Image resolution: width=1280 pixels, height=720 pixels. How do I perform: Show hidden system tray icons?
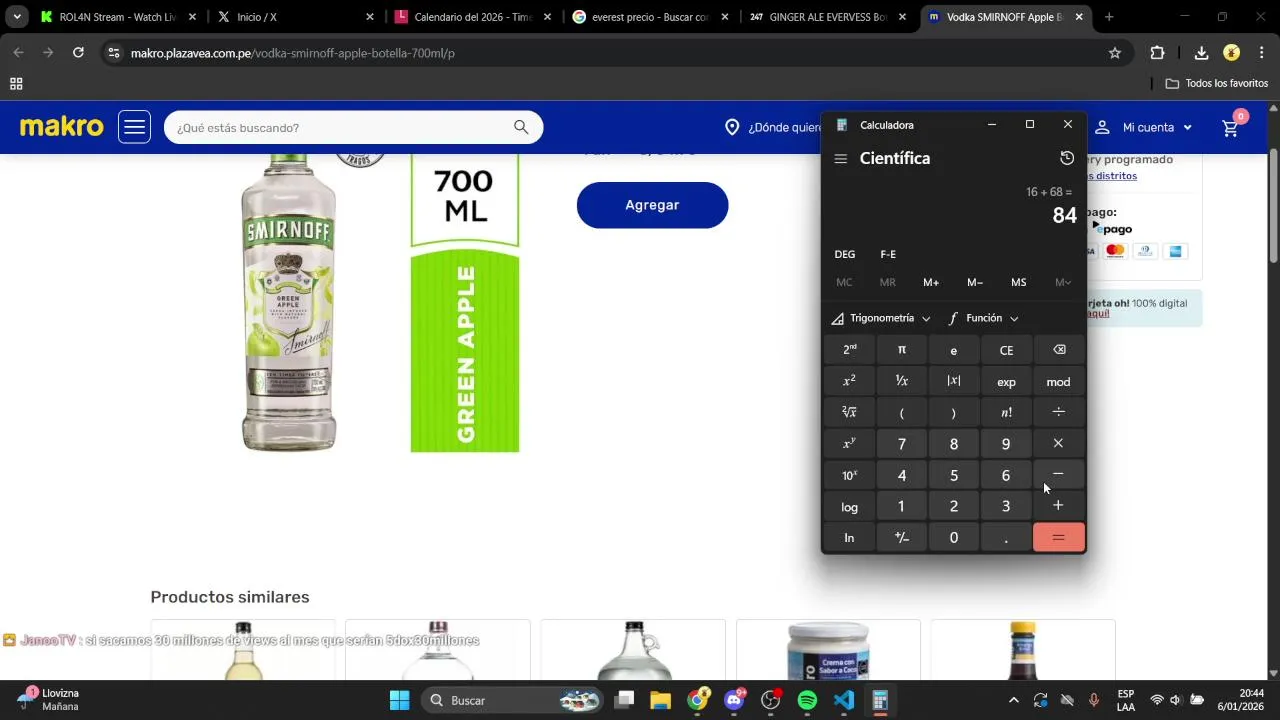(1014, 700)
